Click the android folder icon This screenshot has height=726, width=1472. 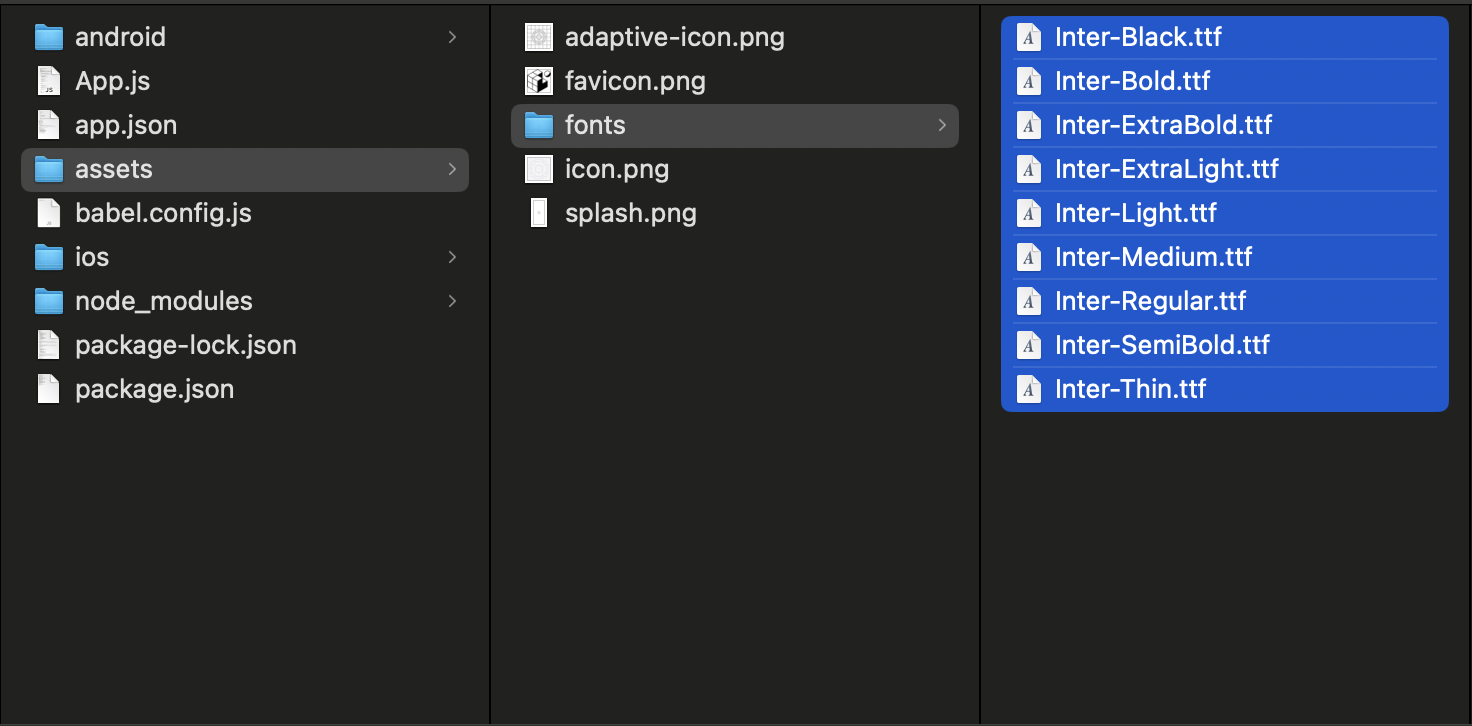tap(50, 37)
